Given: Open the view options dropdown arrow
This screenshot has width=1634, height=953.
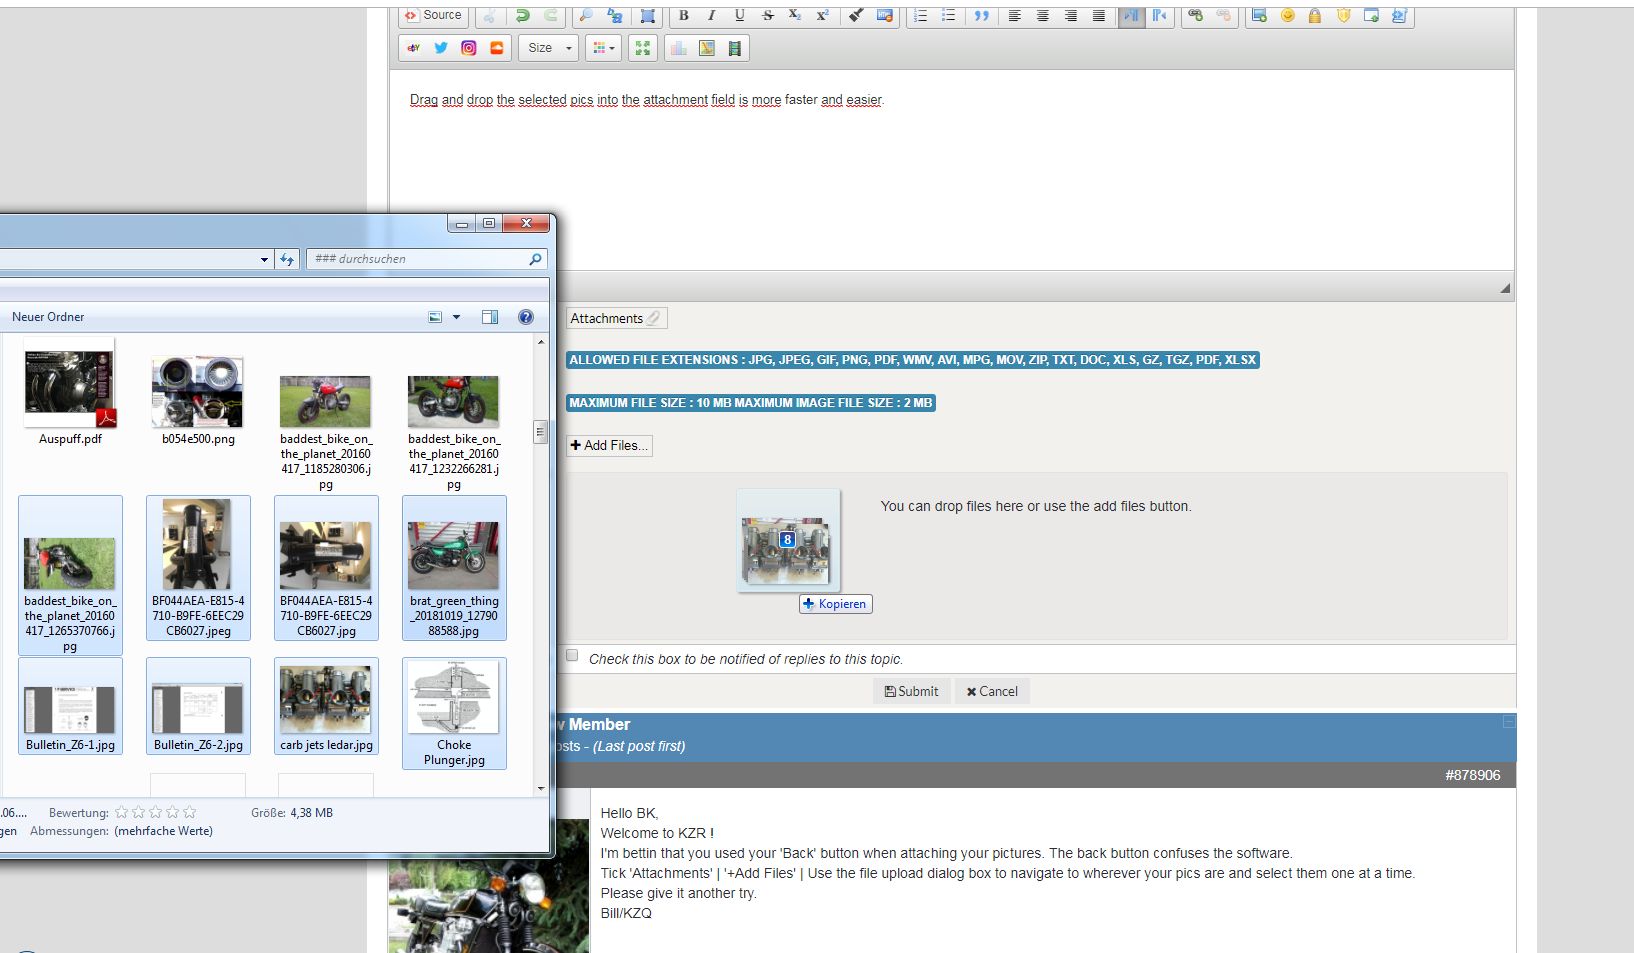Looking at the screenshot, I should click(x=457, y=317).
